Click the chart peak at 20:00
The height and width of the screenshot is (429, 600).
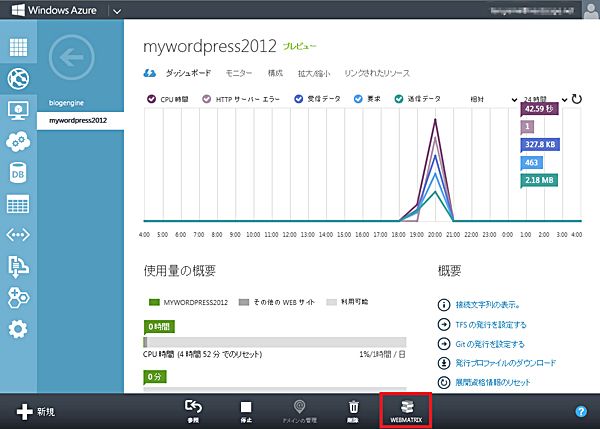pos(435,119)
